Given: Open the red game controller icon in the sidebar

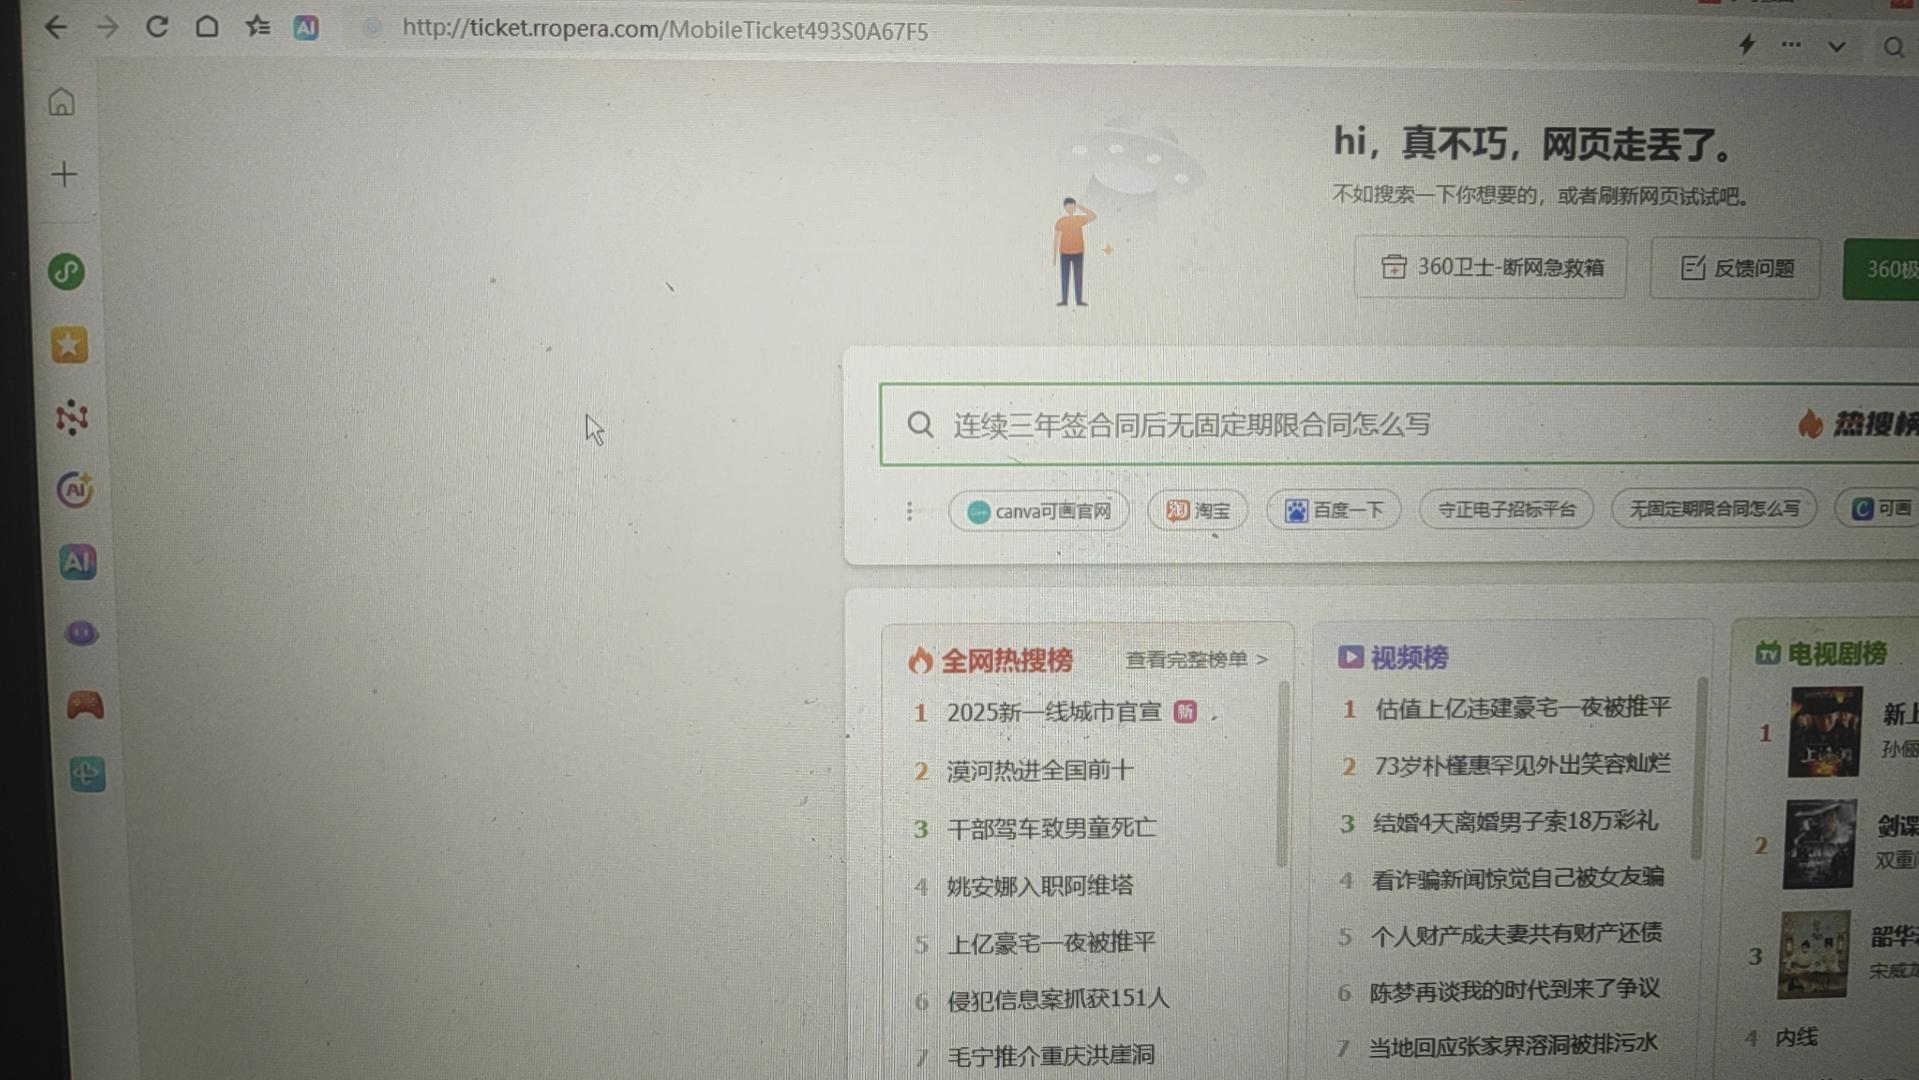Looking at the screenshot, I should click(x=85, y=706).
